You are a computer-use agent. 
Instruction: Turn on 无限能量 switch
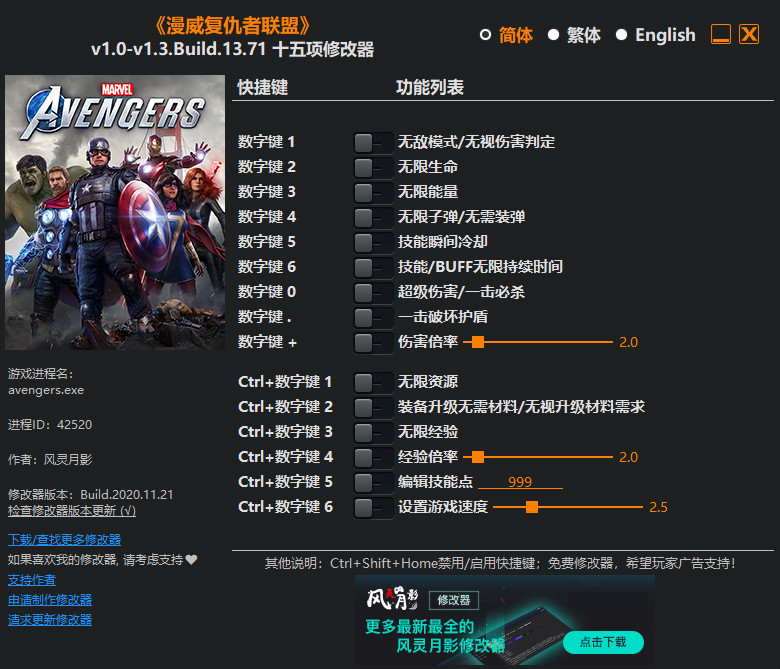coord(373,192)
